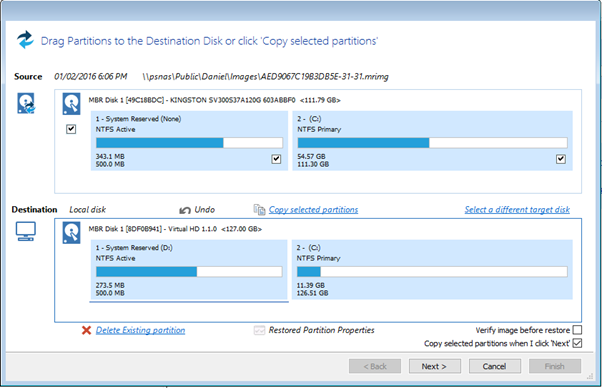Enable Verify image before restore
This screenshot has width=602, height=388.
tap(577, 330)
